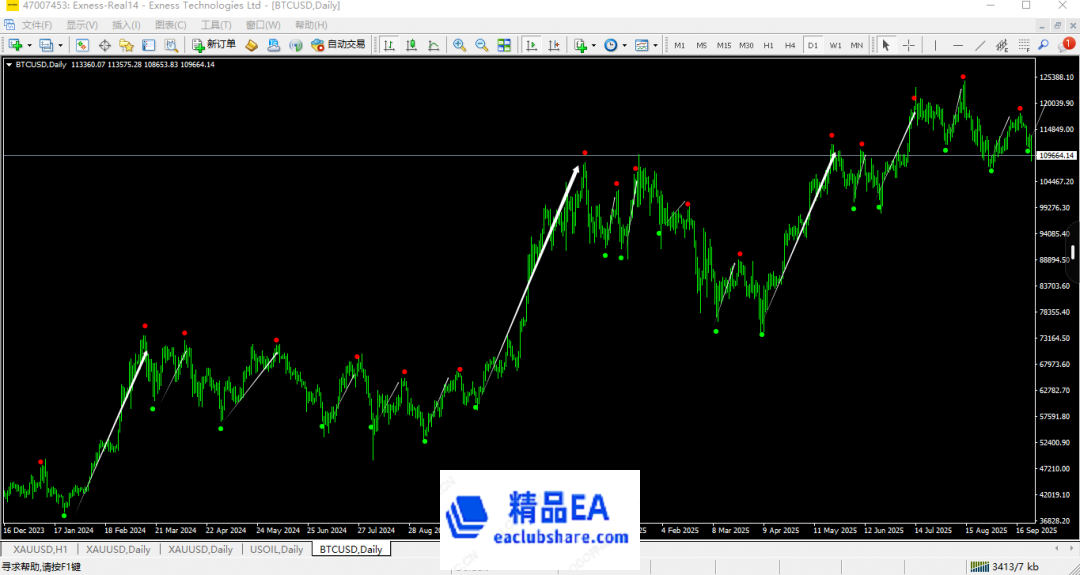The width and height of the screenshot is (1080, 575).
Task: Open the Profiles icon
Action: pyautogui.click(x=46, y=45)
